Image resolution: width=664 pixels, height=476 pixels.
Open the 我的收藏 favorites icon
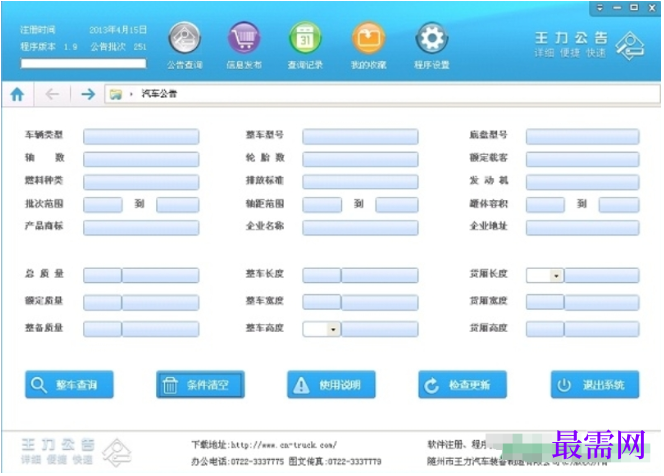[368, 39]
